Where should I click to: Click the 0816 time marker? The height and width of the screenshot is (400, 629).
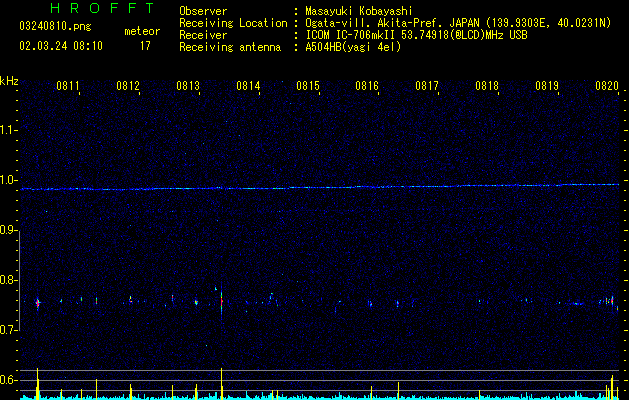click(367, 85)
